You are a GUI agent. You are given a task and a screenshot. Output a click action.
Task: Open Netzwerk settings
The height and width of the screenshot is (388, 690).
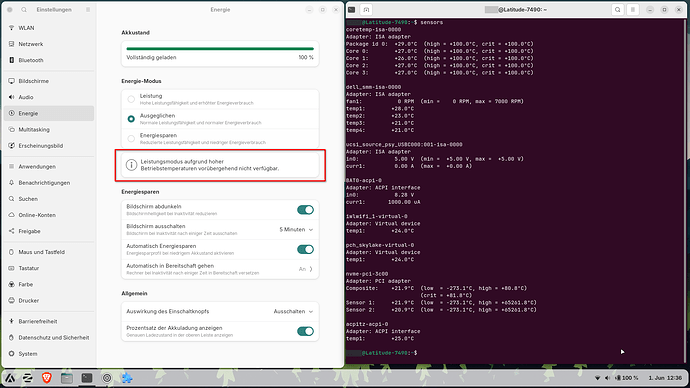(49, 44)
